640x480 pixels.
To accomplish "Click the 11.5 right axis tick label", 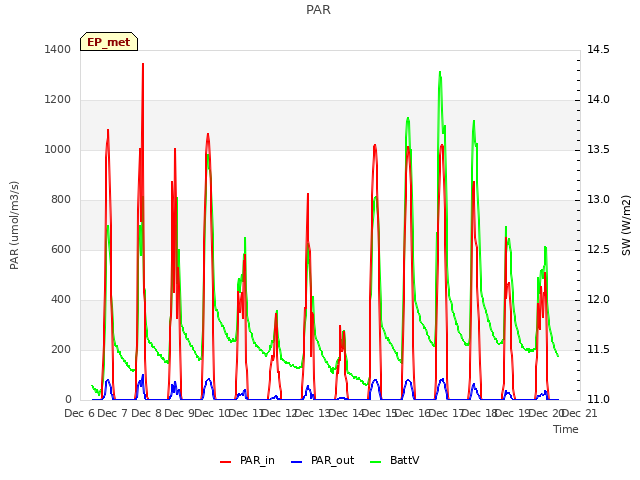I will (598, 349).
